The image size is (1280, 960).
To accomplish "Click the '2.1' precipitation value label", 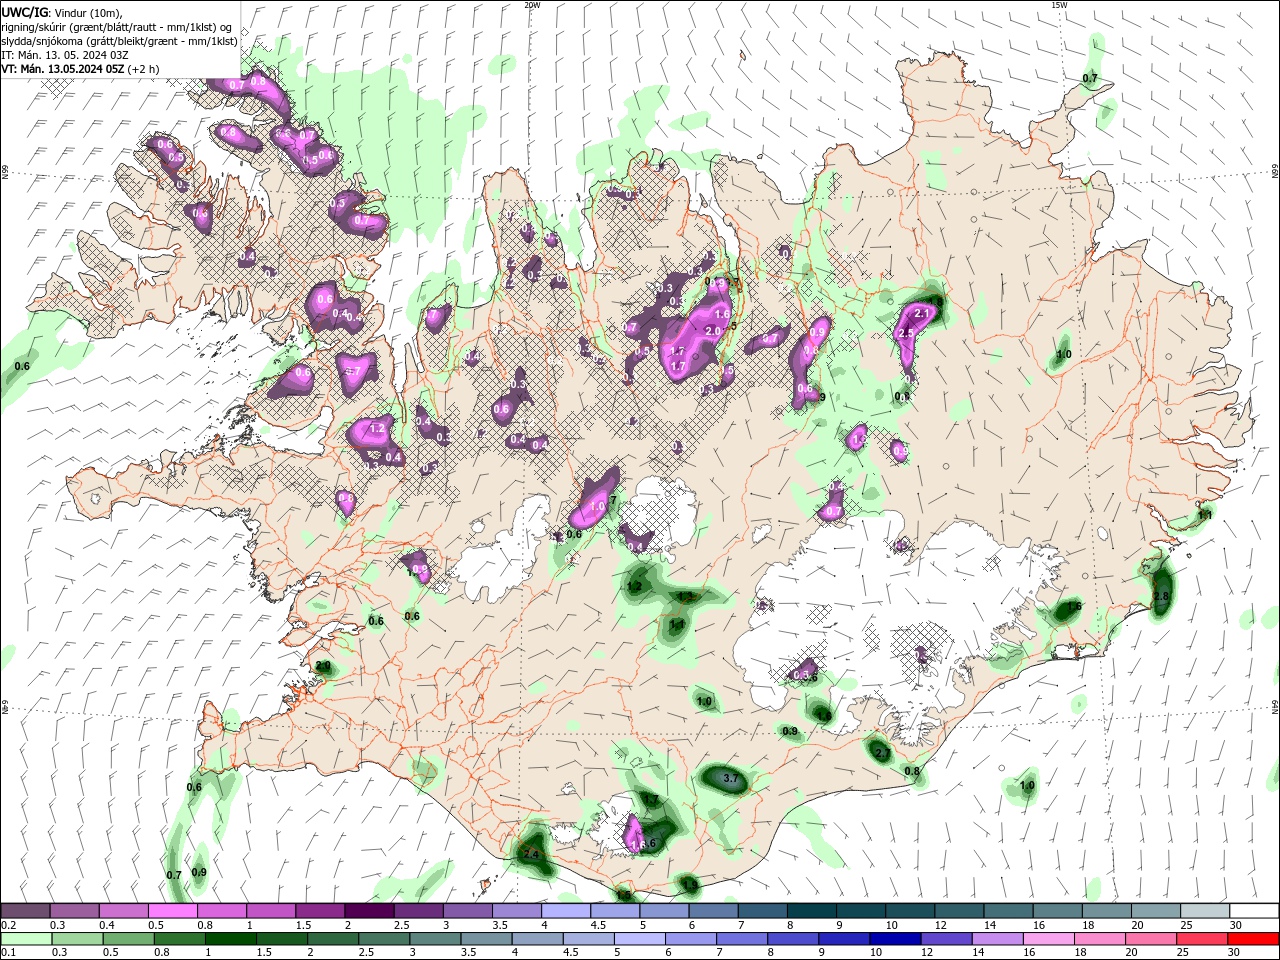I will (x=923, y=314).
